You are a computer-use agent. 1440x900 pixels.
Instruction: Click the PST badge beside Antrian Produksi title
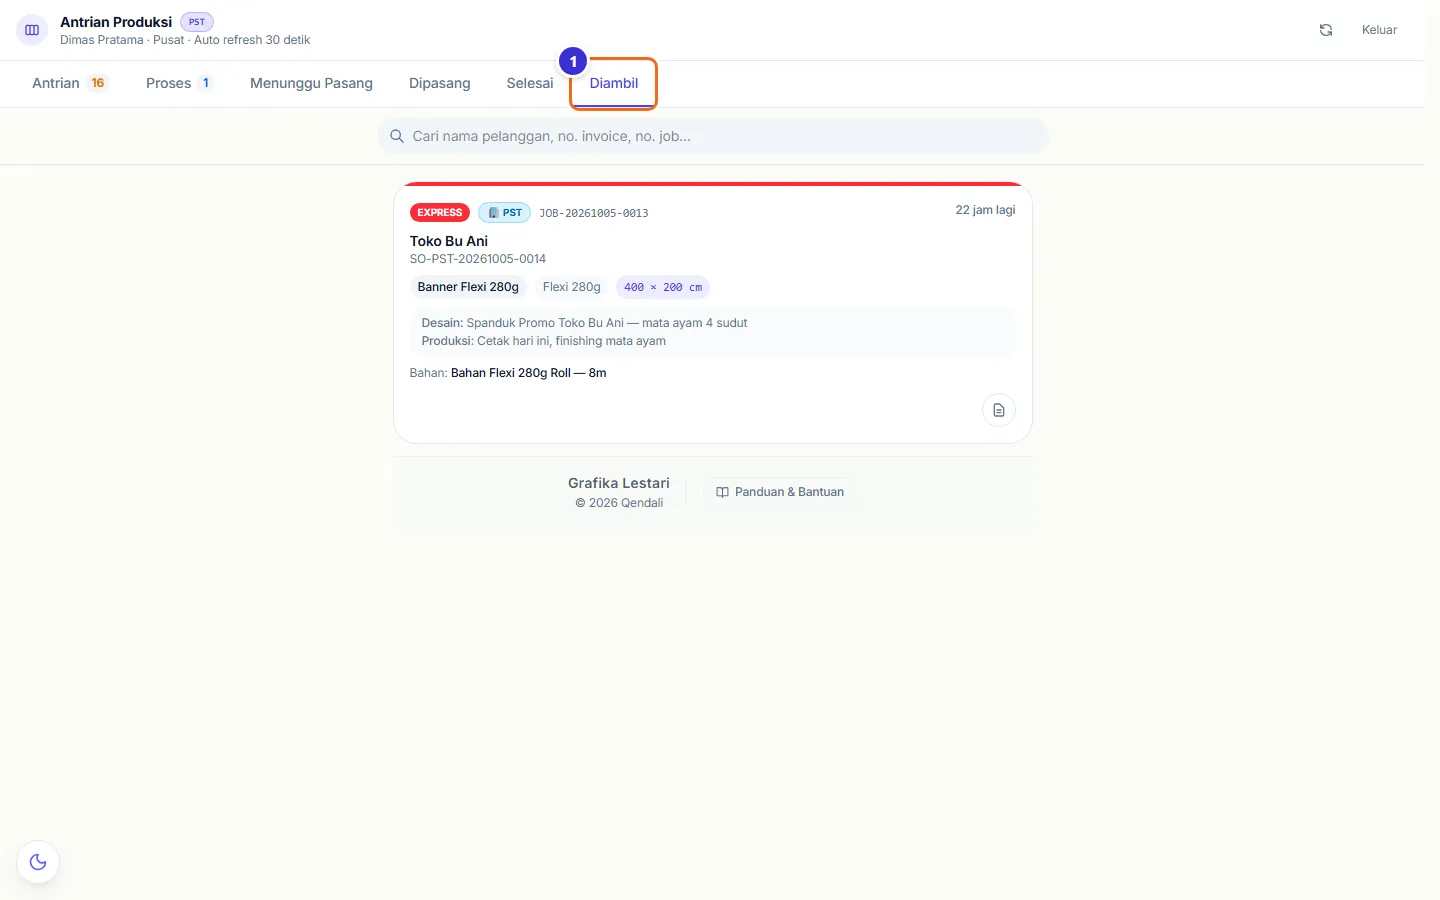click(x=197, y=22)
